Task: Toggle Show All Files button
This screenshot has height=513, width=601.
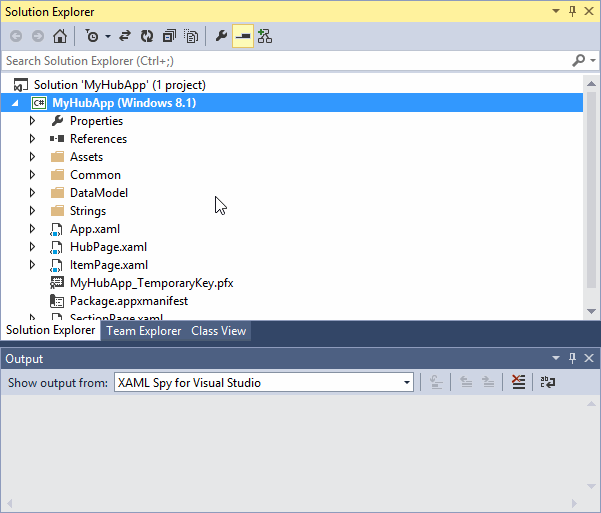Action: 191,36
